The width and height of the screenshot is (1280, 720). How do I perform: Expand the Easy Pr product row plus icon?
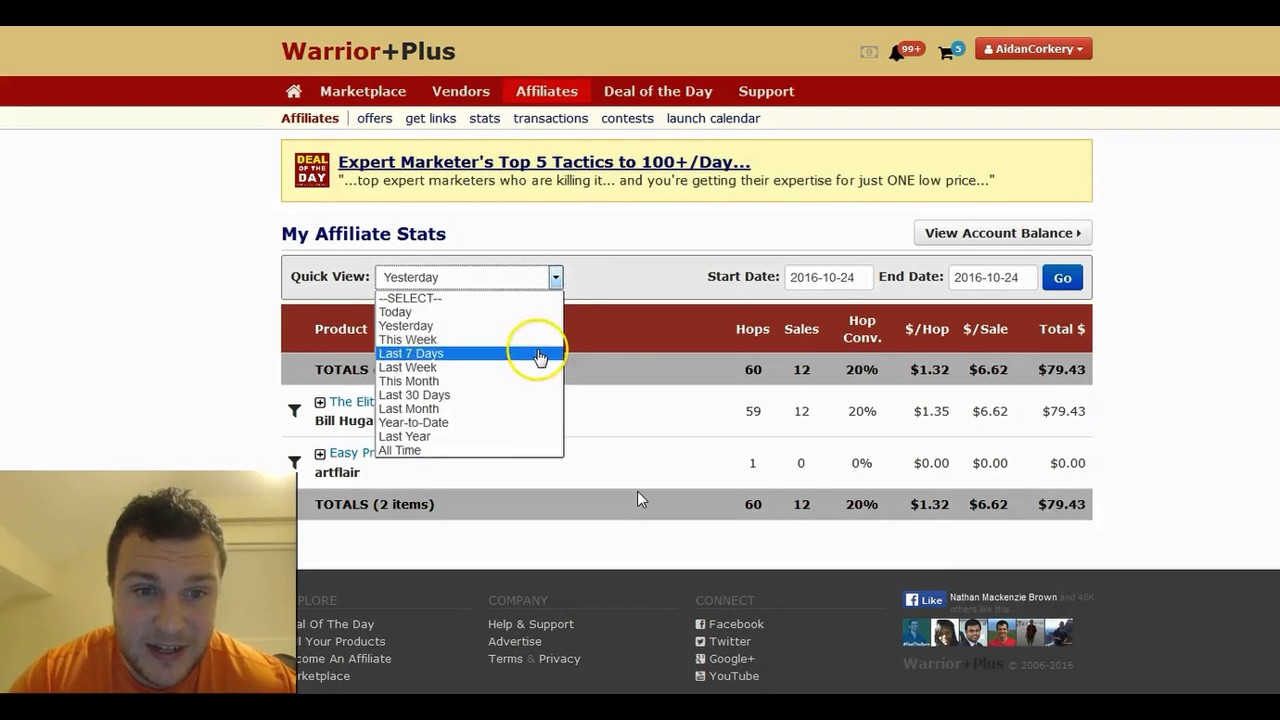click(320, 454)
